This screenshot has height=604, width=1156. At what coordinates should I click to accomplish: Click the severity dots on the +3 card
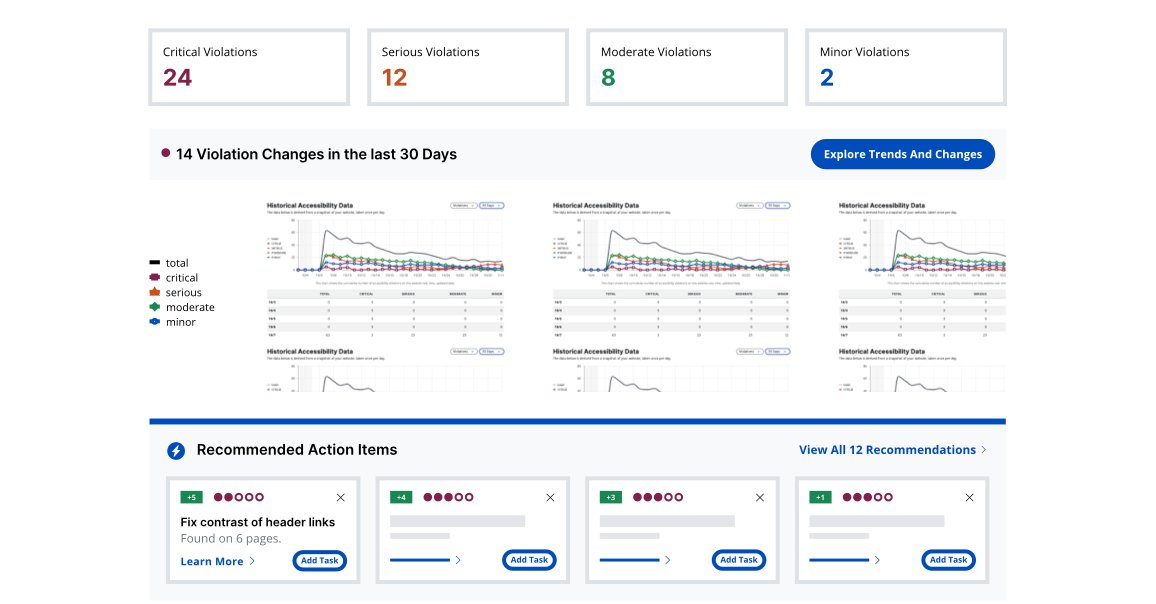pos(658,498)
